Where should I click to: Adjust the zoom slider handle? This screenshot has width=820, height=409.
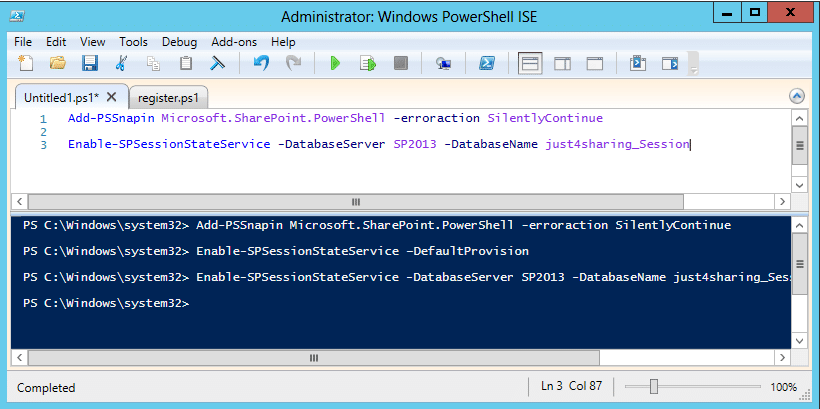654,387
